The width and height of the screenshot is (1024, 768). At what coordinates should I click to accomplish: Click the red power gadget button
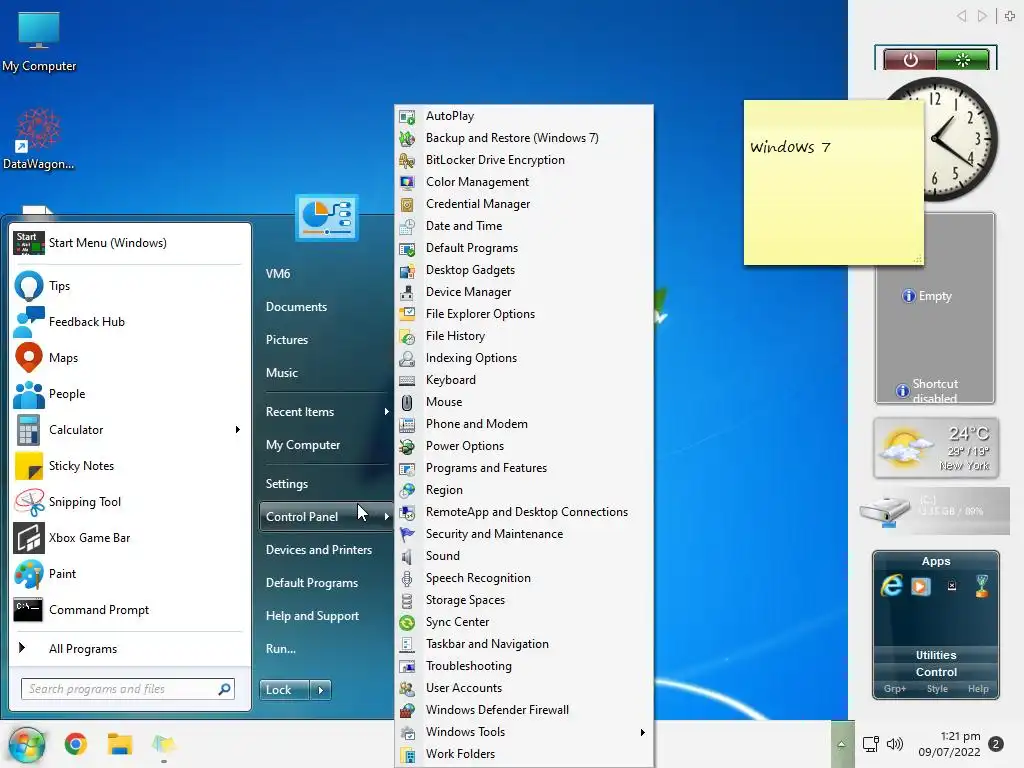point(910,60)
